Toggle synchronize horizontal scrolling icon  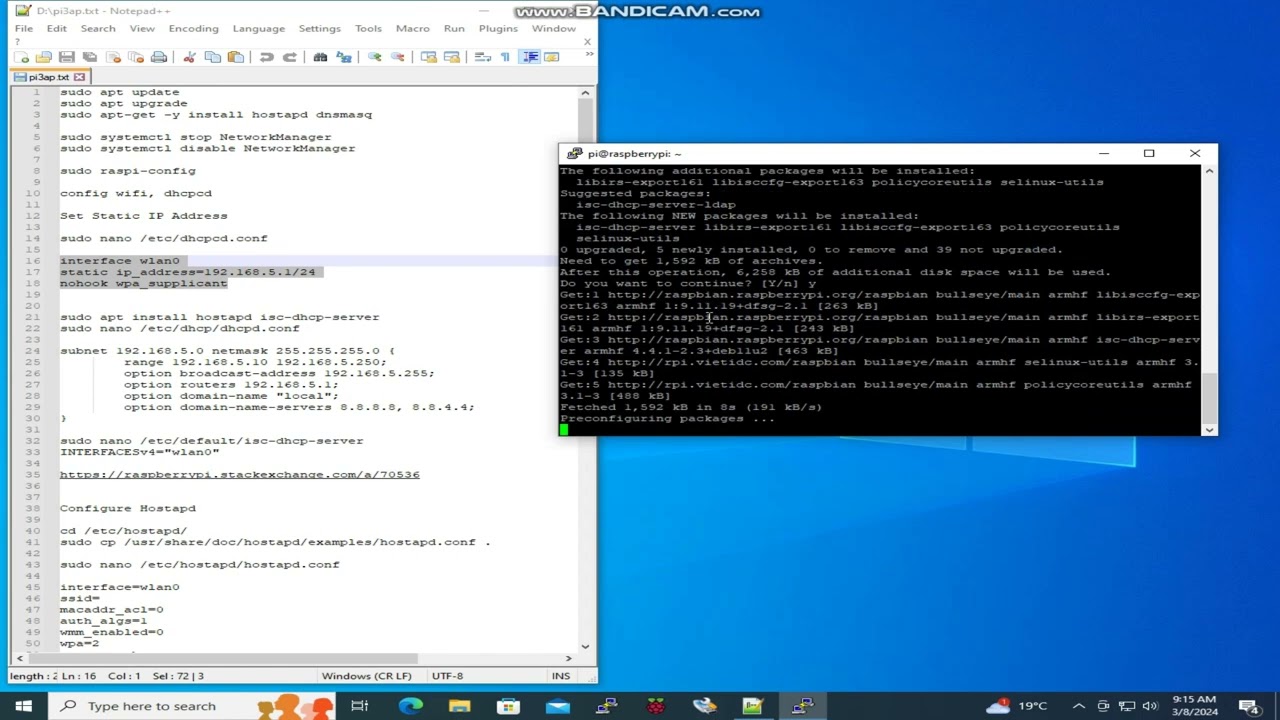coord(452,57)
